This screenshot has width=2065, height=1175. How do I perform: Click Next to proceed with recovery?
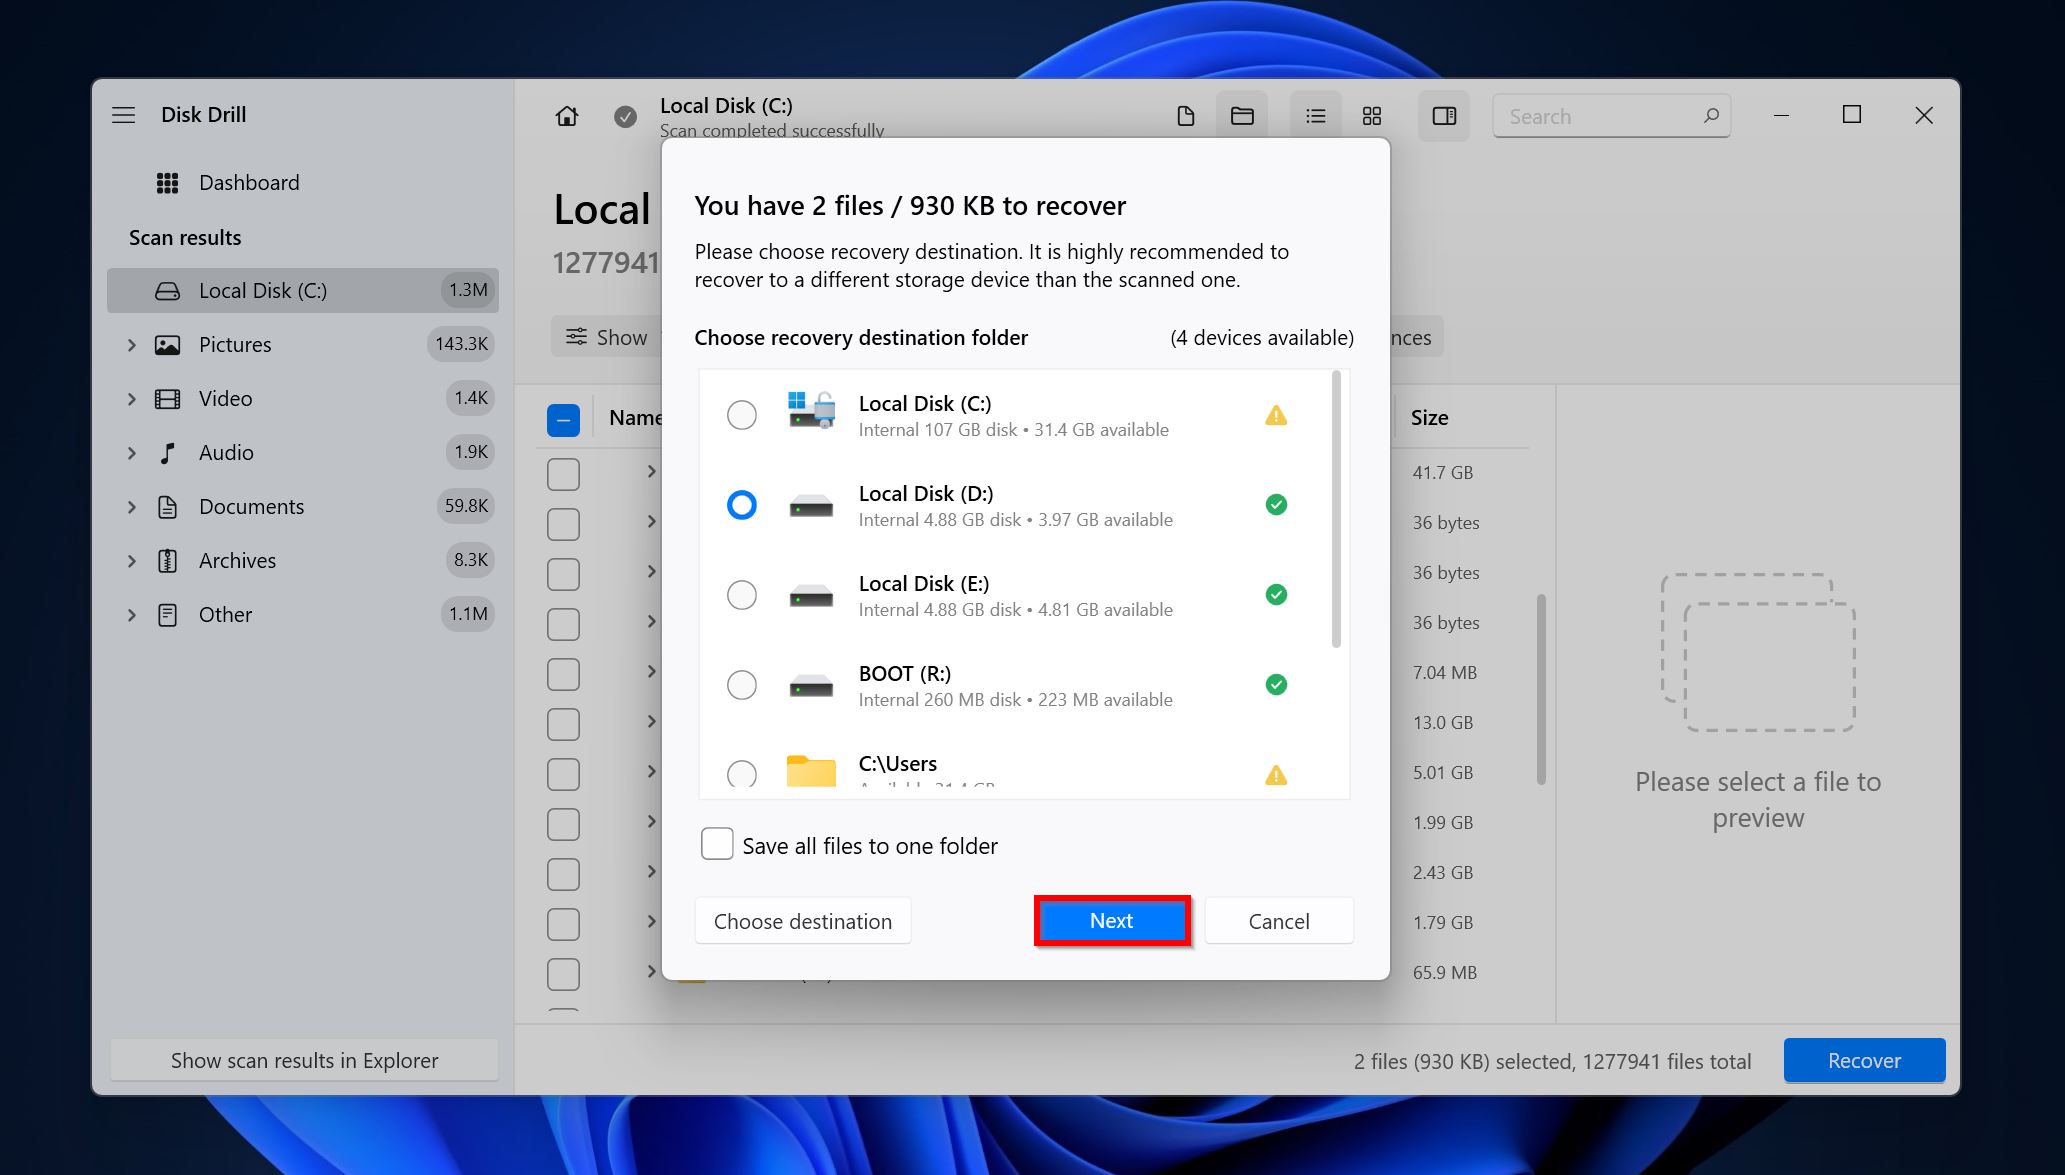[1111, 921]
